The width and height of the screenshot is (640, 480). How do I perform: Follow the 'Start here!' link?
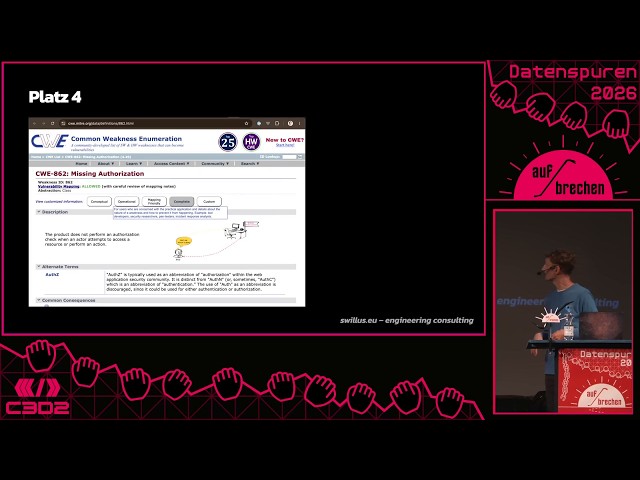coord(285,145)
